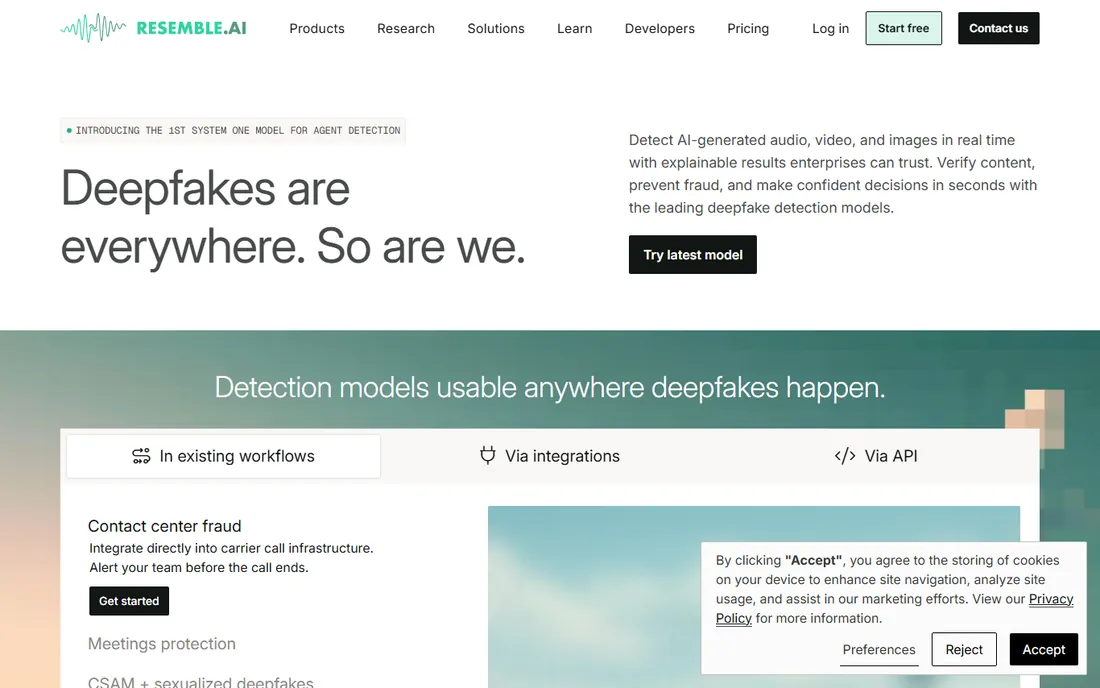Click the workflows icon beside "In existing workflows"
This screenshot has width=1100, height=688.
tap(141, 456)
